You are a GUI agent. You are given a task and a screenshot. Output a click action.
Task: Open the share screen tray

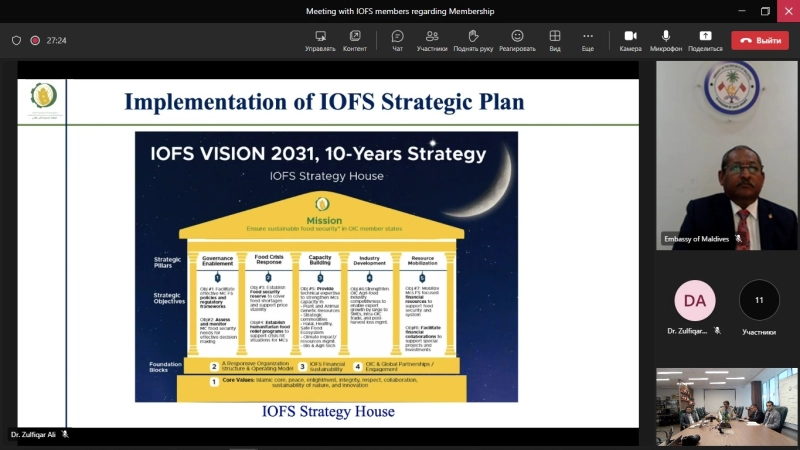705,40
